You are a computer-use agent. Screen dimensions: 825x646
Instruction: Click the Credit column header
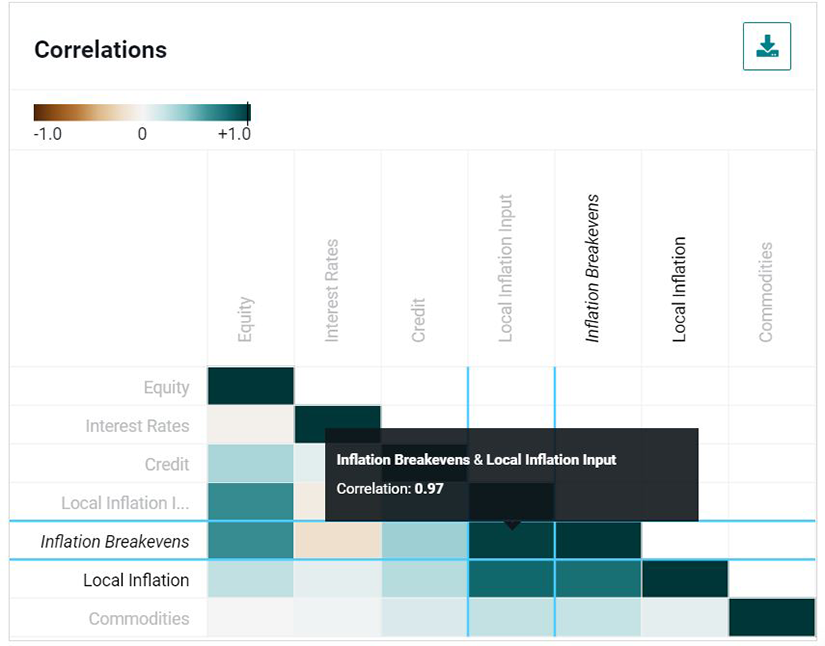(419, 319)
